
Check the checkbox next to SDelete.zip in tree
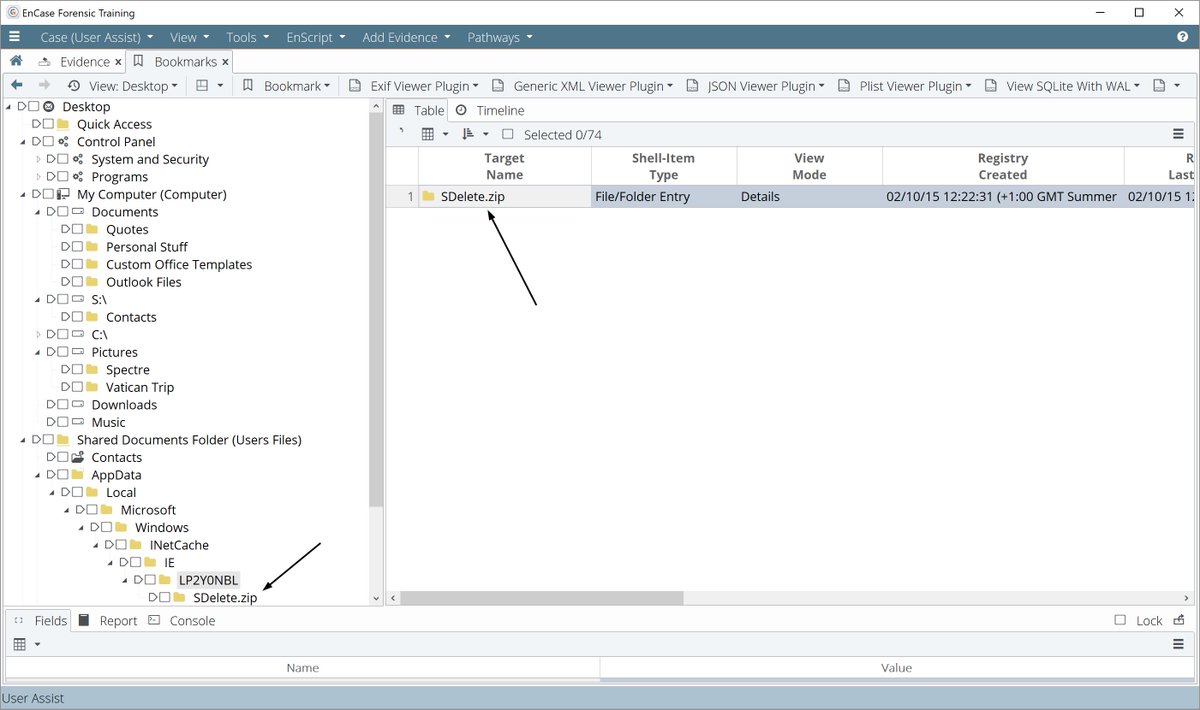pos(162,597)
